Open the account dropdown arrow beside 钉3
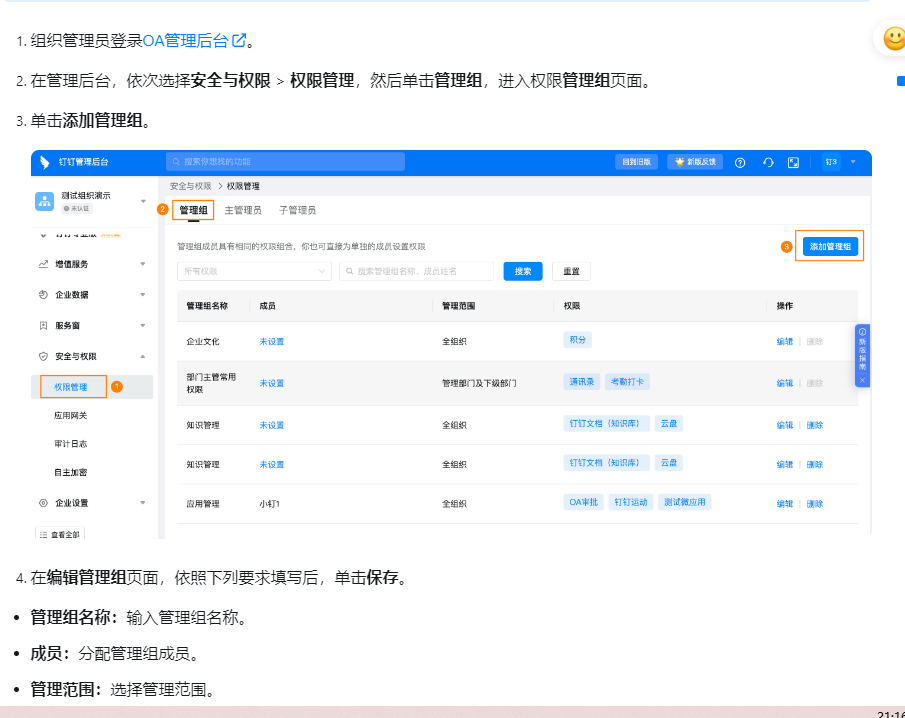 (x=853, y=162)
